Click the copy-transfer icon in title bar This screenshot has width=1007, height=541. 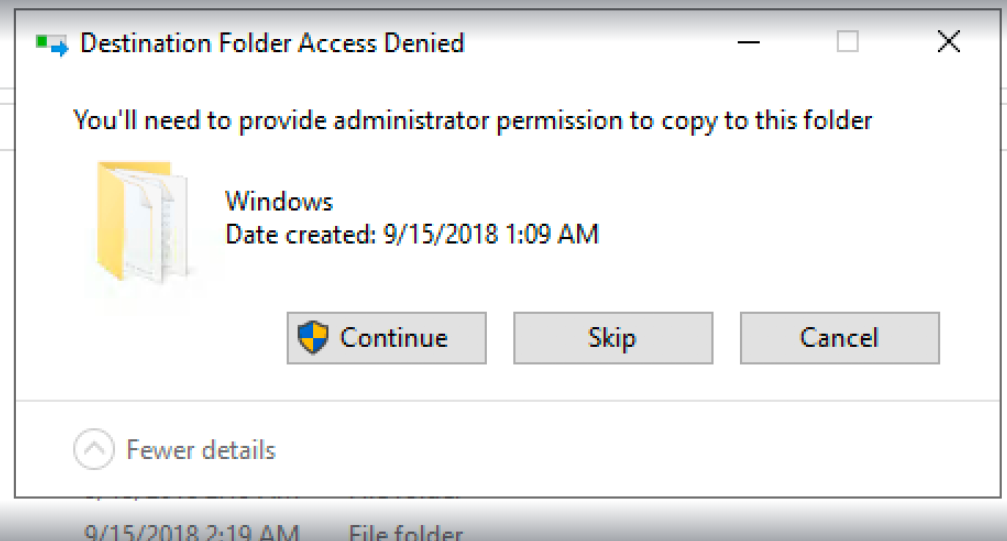[52, 44]
